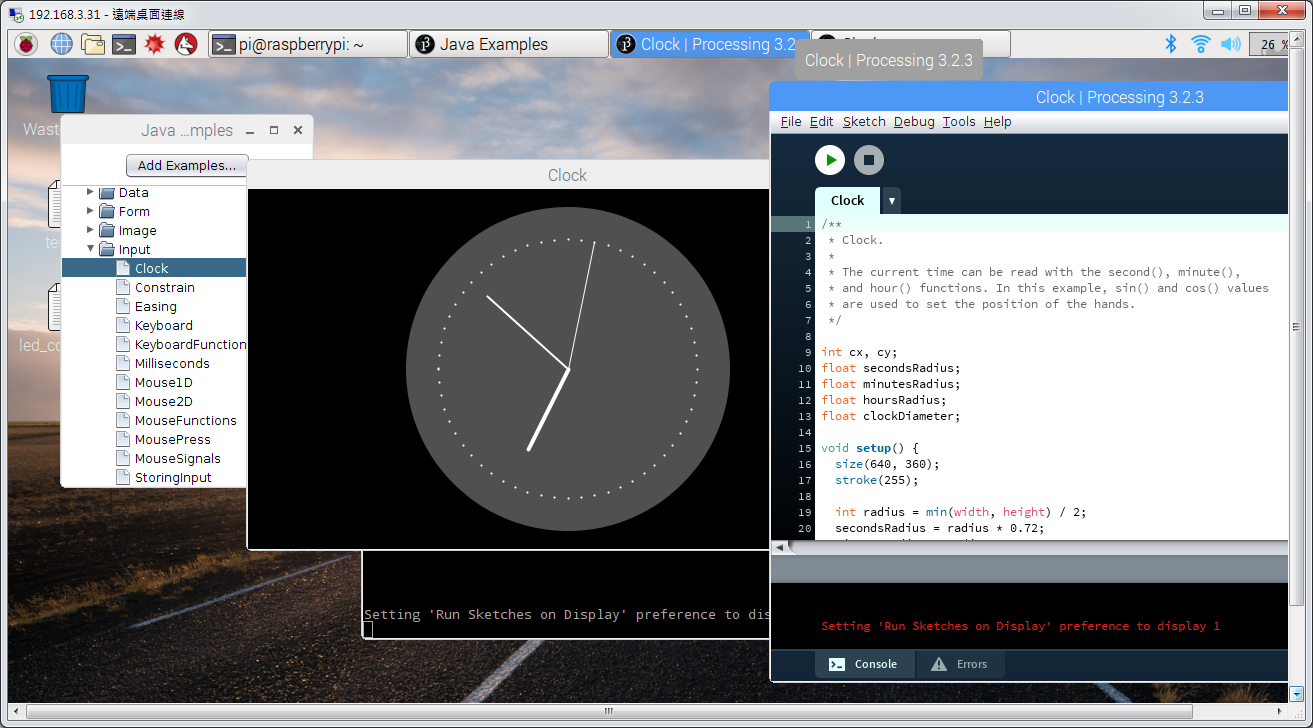Viewport: 1313px width, 728px height.
Task: Open the Wi-Fi network tray icon
Action: click(1201, 44)
